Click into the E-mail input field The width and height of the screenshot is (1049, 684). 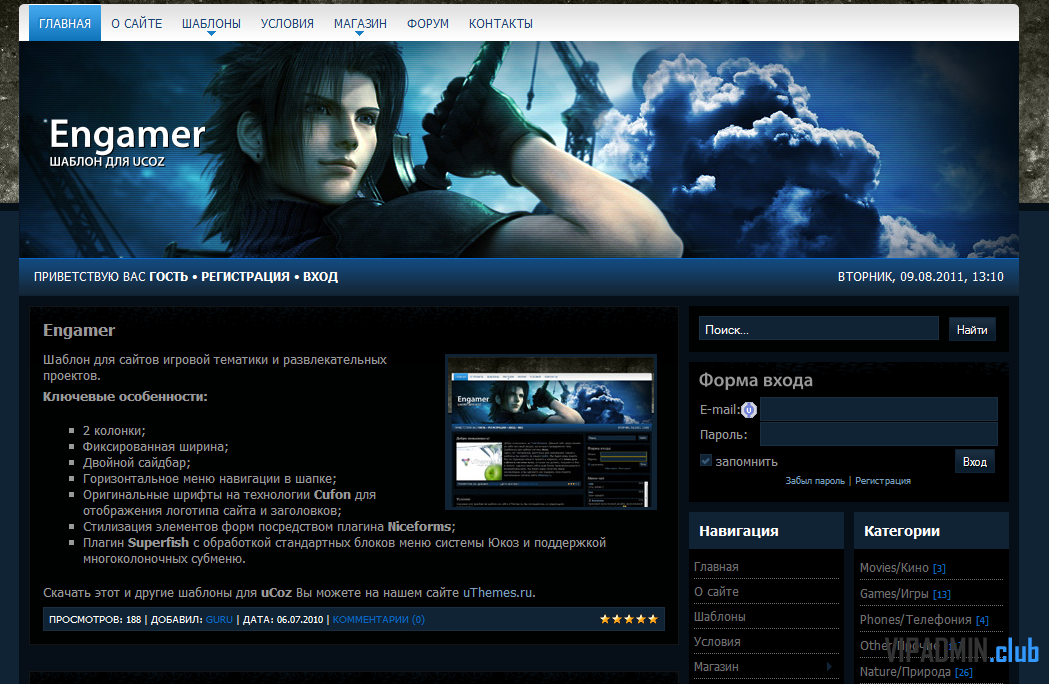pos(878,409)
